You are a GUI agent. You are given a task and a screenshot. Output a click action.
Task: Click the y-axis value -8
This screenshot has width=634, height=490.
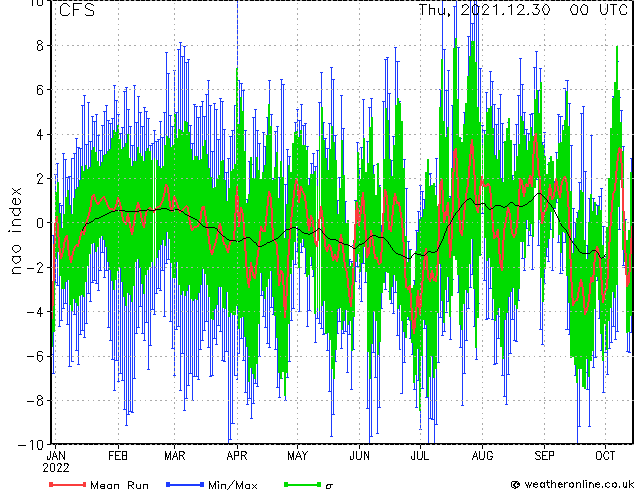tap(35, 400)
